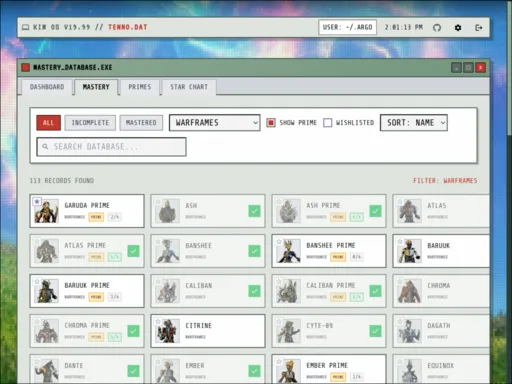
Task: Open the Warframes category dropdown
Action: pos(214,123)
